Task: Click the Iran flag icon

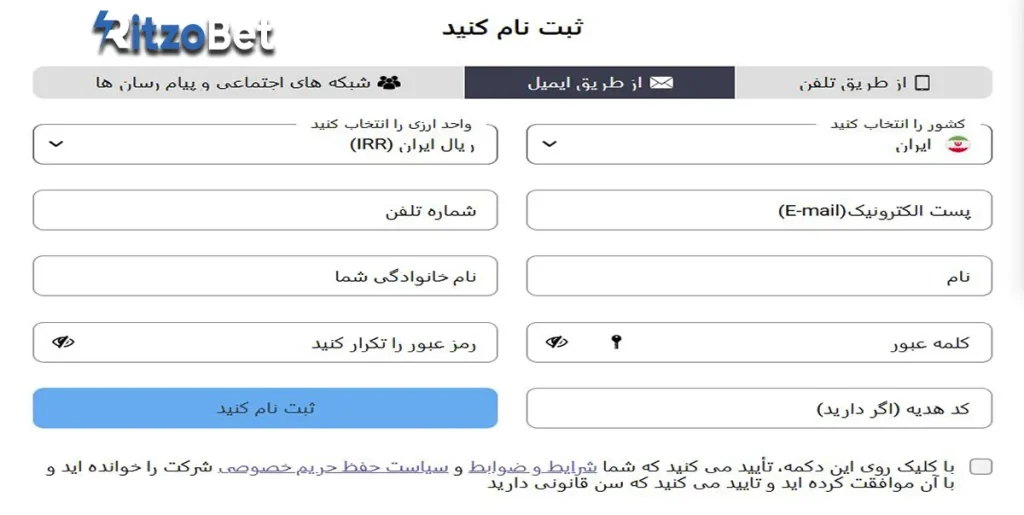Action: (958, 146)
